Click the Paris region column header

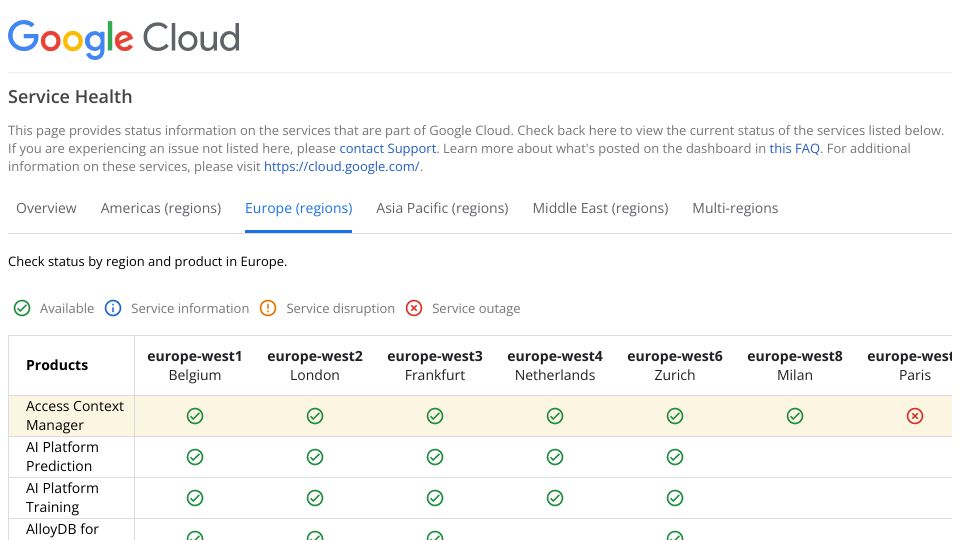pos(911,366)
